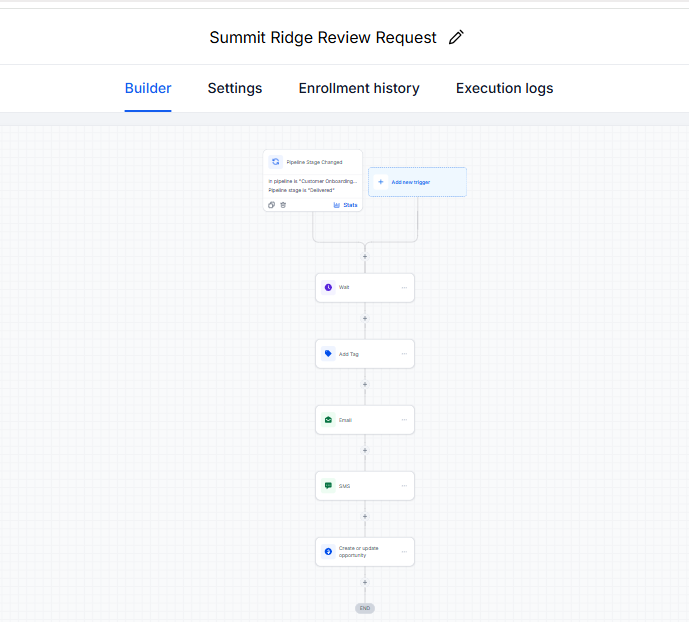
Task: Open the Settings tab
Action: 235,88
